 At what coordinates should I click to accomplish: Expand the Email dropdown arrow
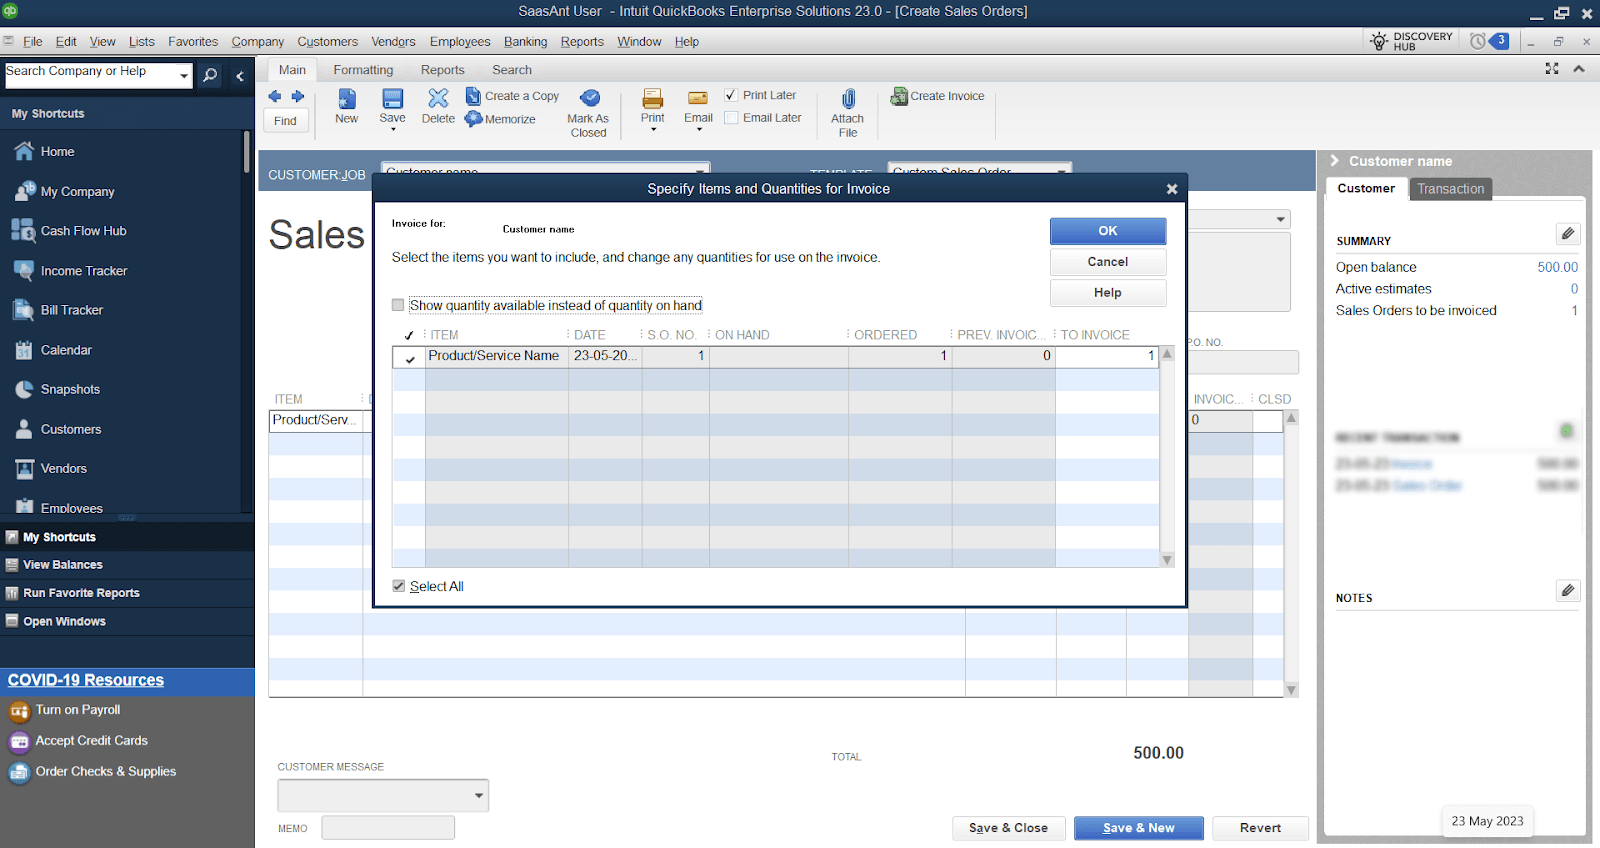(699, 129)
